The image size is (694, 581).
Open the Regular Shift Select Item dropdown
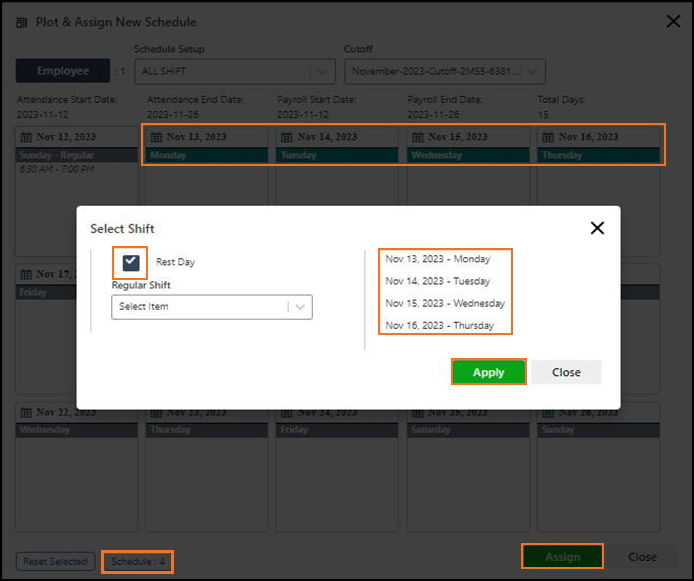(x=211, y=307)
